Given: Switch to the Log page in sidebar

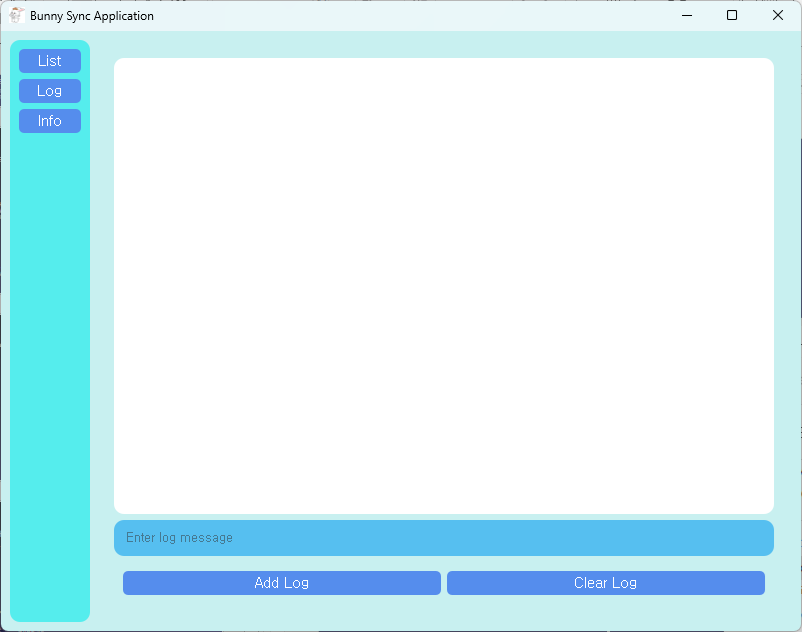Looking at the screenshot, I should click(x=50, y=91).
